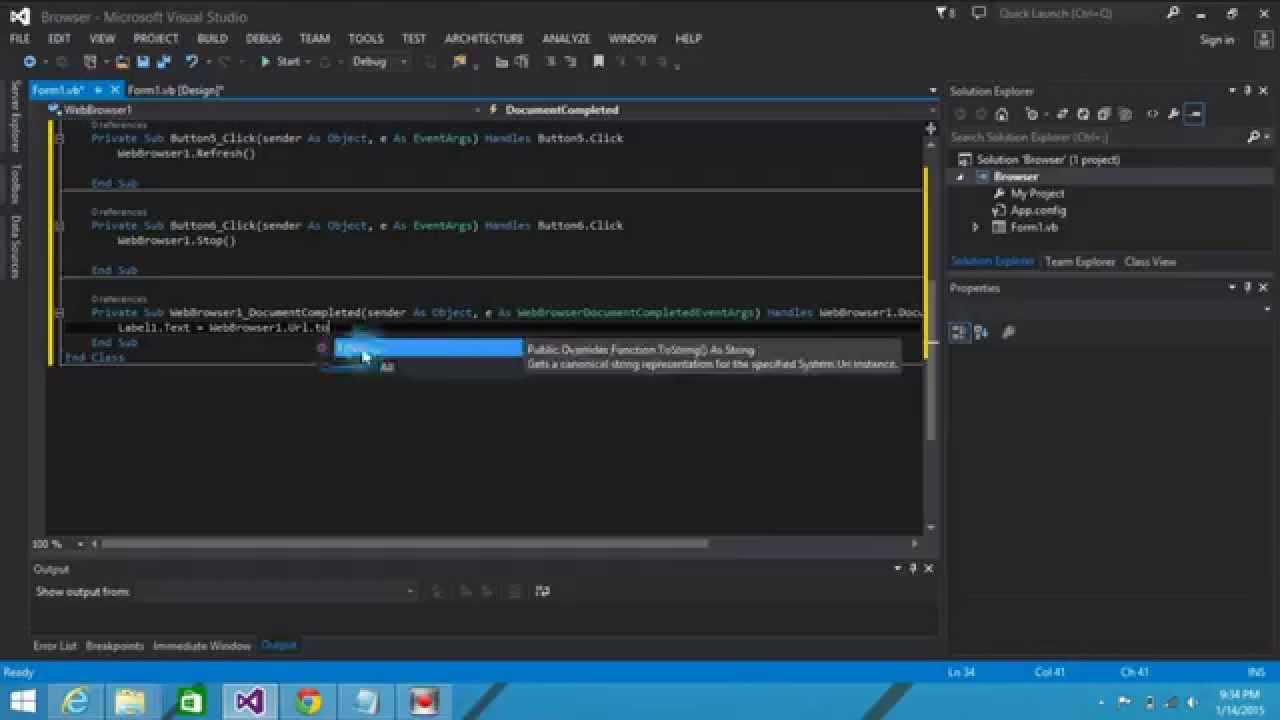
Task: Click the editor horizontal scrollbar
Action: coord(405,544)
